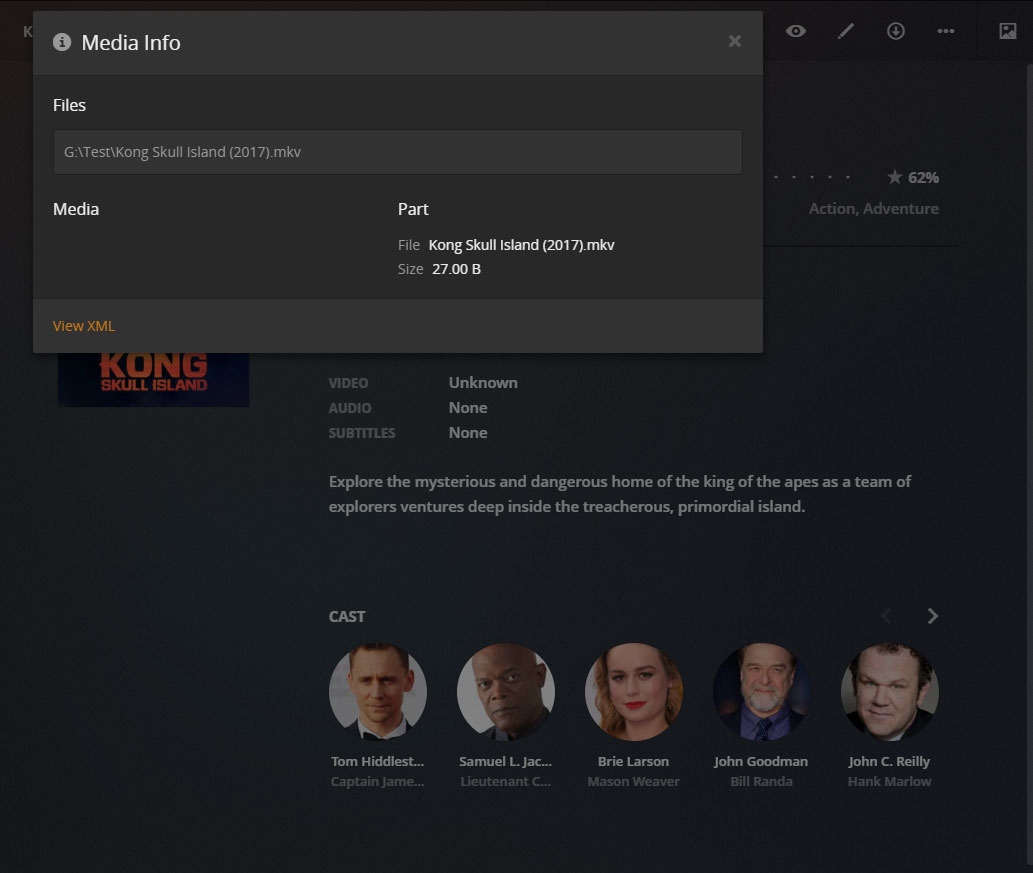Open the Action, Adventure genre link
Image resolution: width=1033 pixels, height=873 pixels.
pyautogui.click(x=874, y=209)
